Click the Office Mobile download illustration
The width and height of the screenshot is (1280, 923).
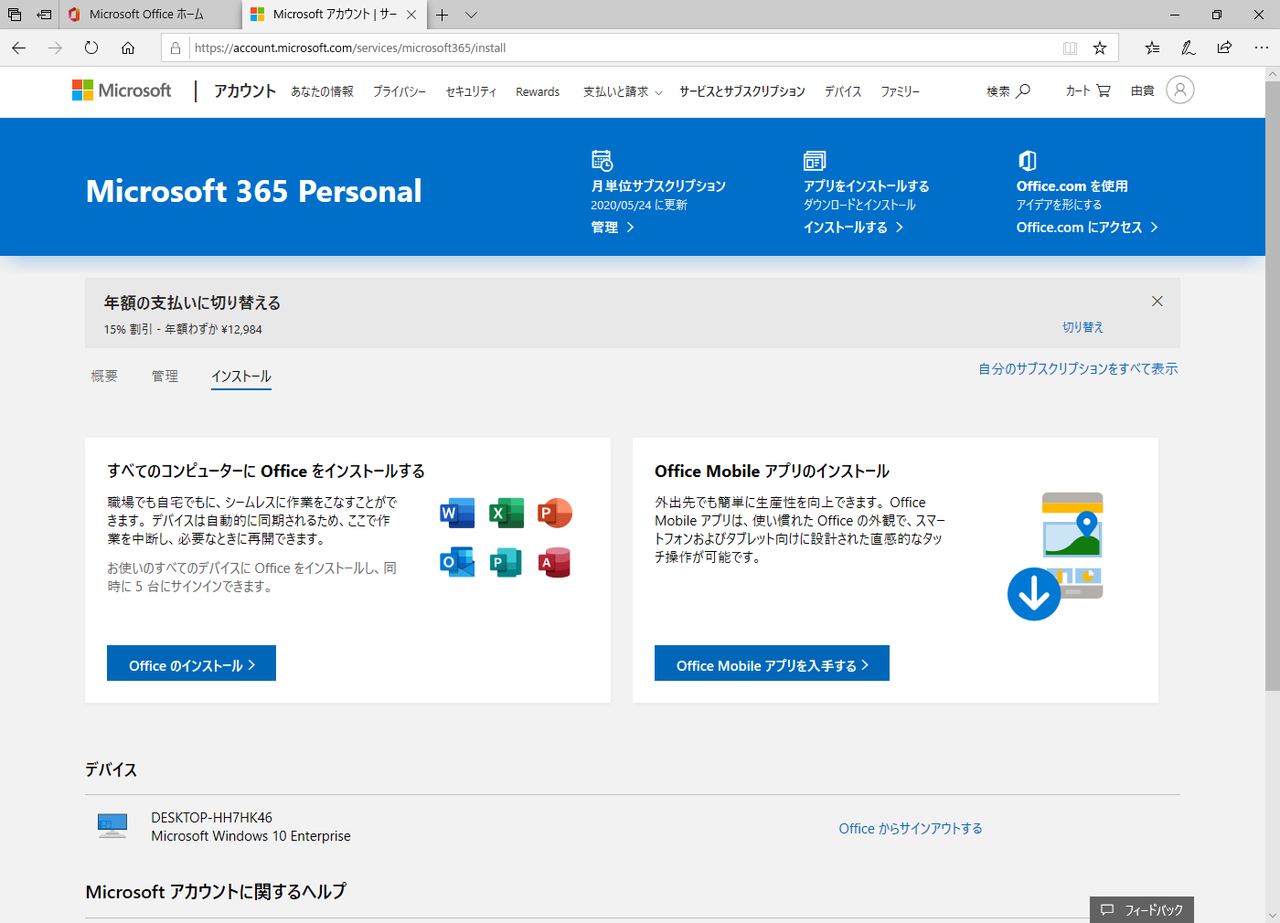(1056, 556)
